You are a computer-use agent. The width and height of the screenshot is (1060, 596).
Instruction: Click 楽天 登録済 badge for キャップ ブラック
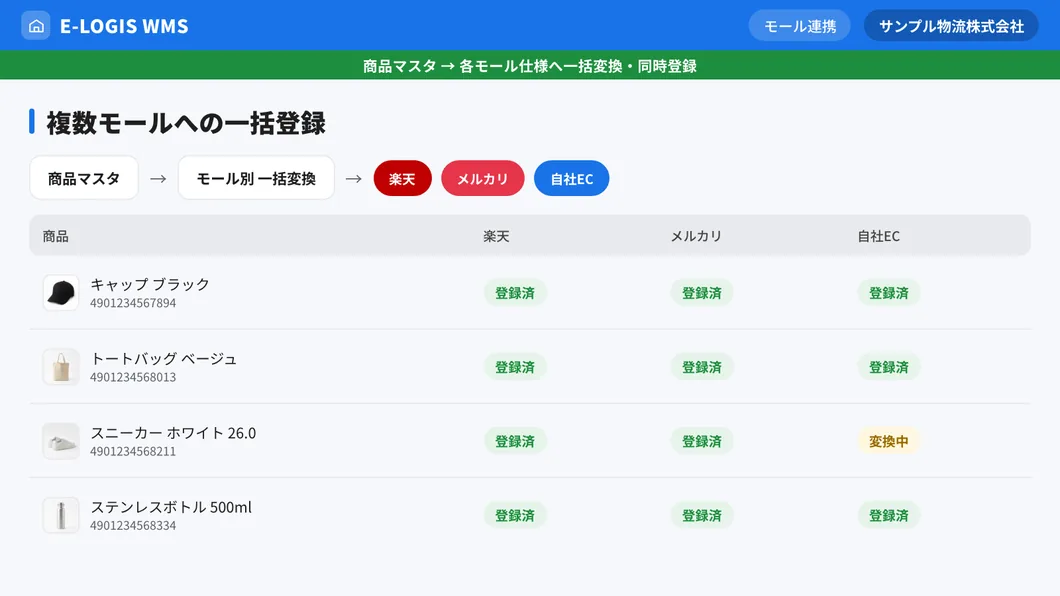coord(515,293)
